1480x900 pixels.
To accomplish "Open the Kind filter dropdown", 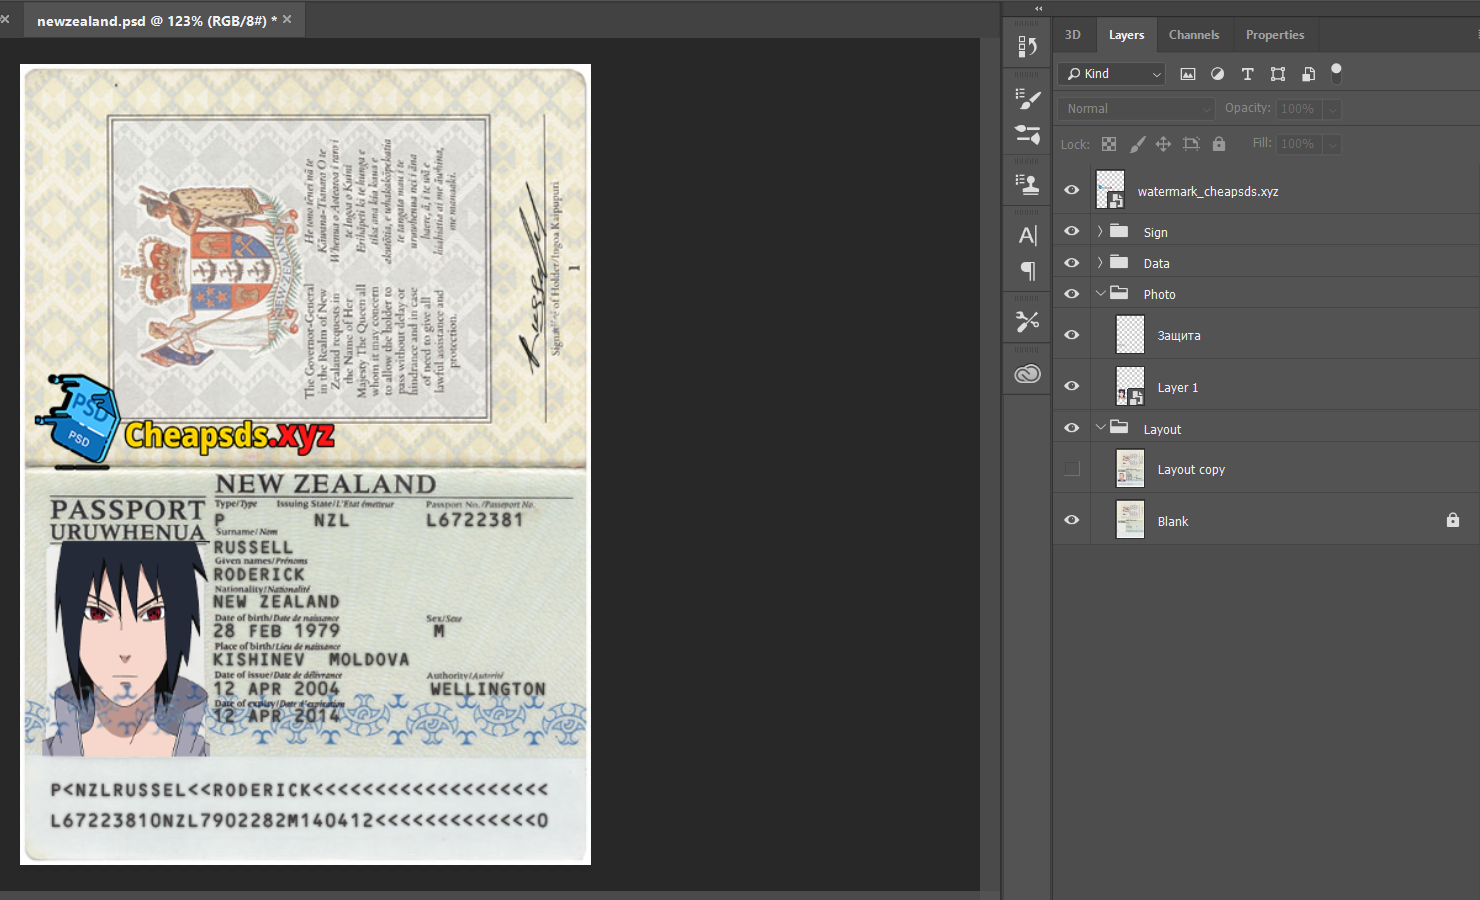I will coord(1111,74).
